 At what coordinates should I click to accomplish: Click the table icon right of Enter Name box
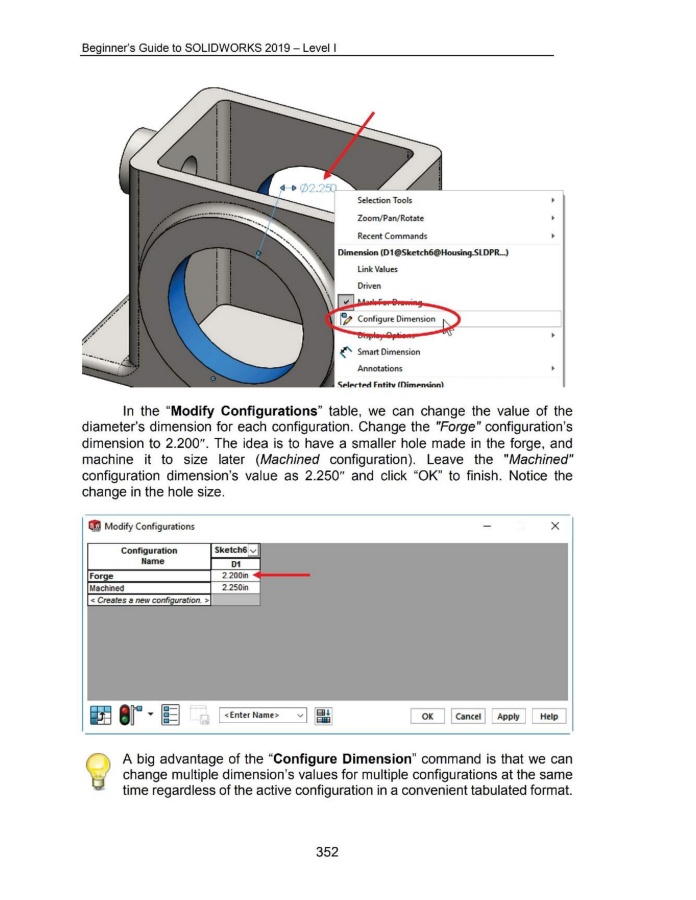pyautogui.click(x=324, y=716)
